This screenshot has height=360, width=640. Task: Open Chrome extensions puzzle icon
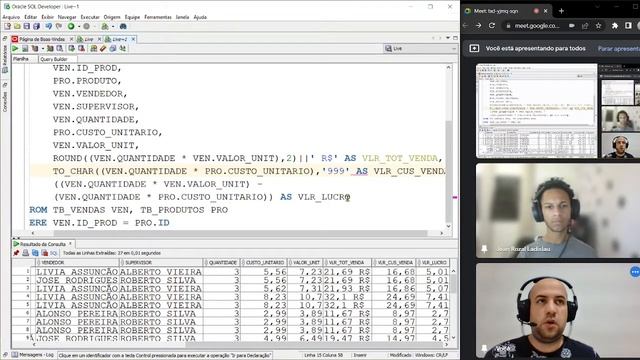point(615,26)
